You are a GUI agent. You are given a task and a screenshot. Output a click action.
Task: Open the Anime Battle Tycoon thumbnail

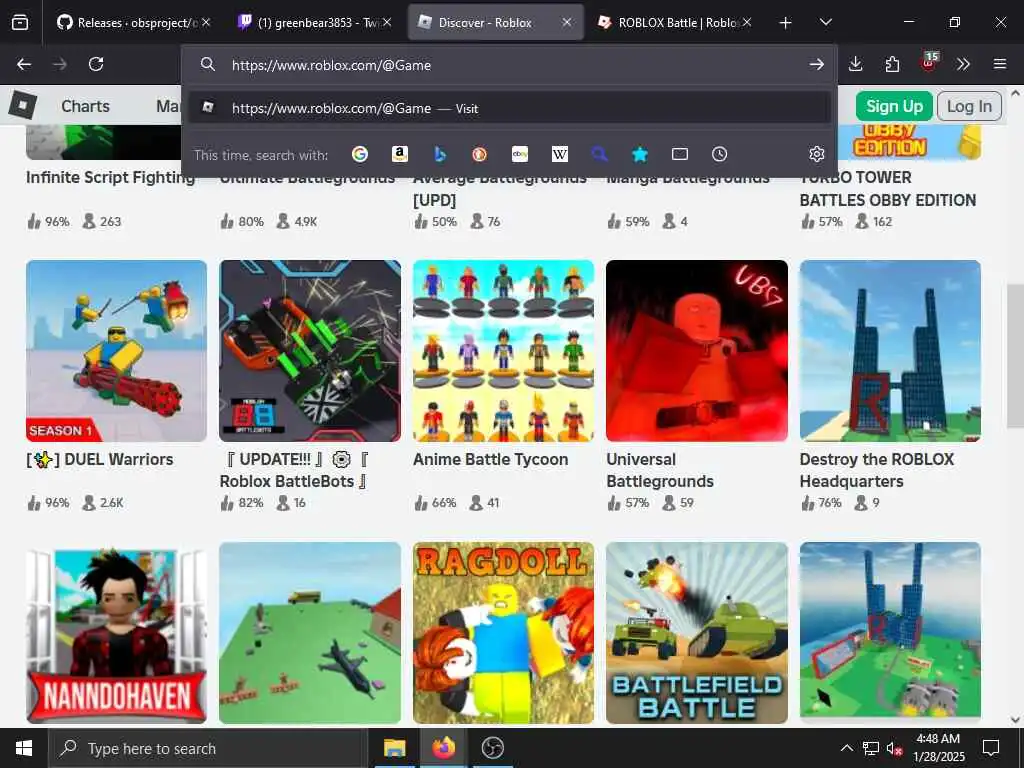tap(504, 351)
